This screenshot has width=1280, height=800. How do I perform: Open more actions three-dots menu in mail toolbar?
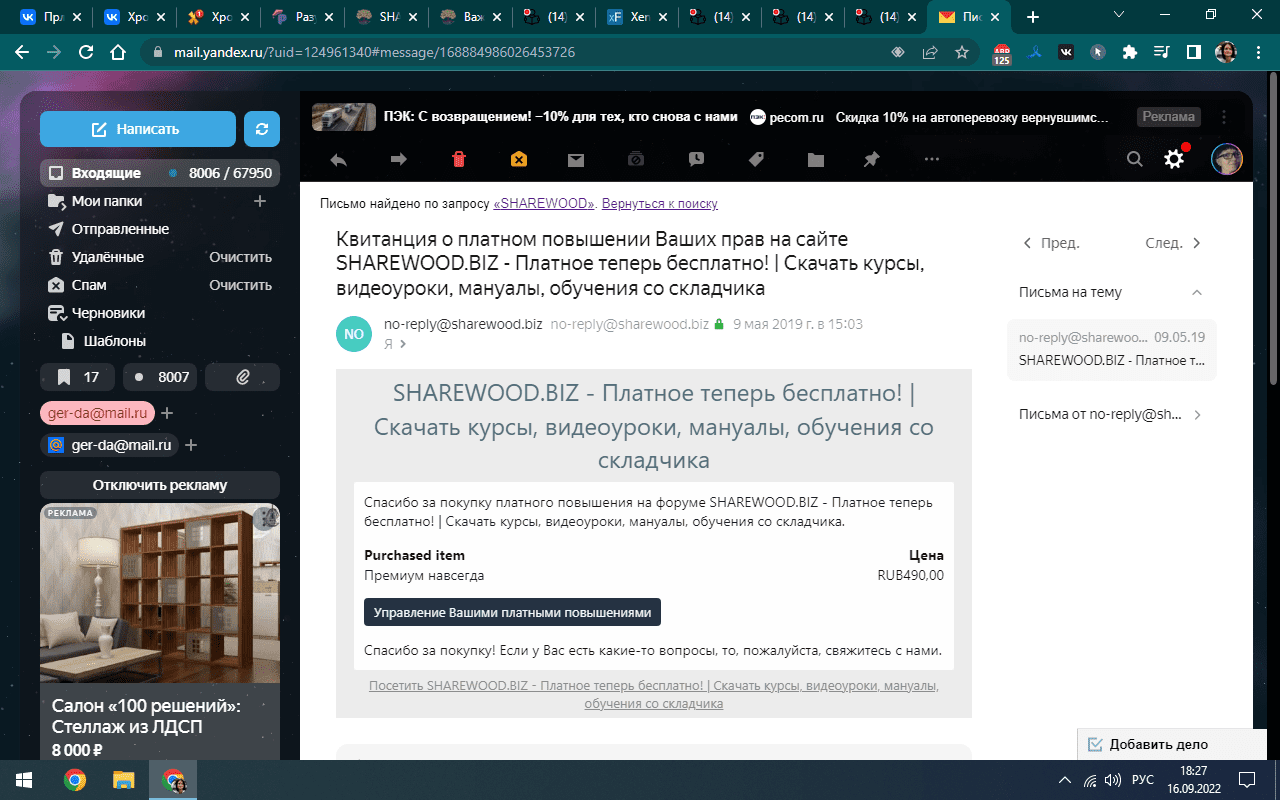(x=932, y=159)
